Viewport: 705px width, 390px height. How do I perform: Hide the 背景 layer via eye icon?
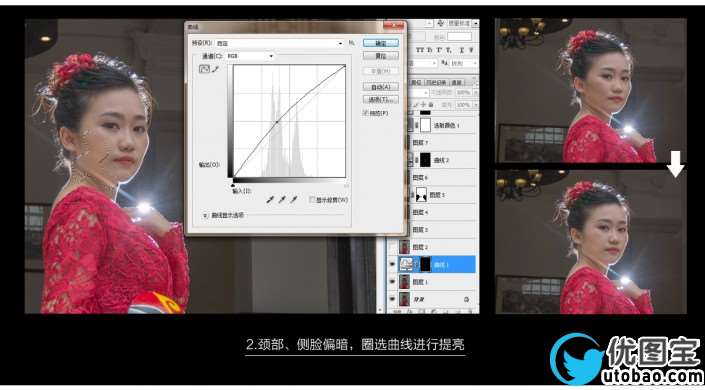392,299
